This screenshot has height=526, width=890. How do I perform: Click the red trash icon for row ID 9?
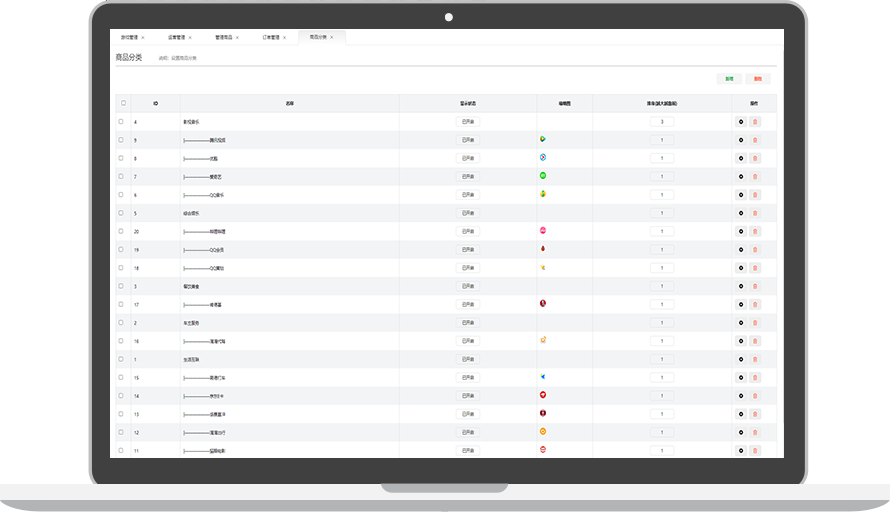click(x=755, y=140)
